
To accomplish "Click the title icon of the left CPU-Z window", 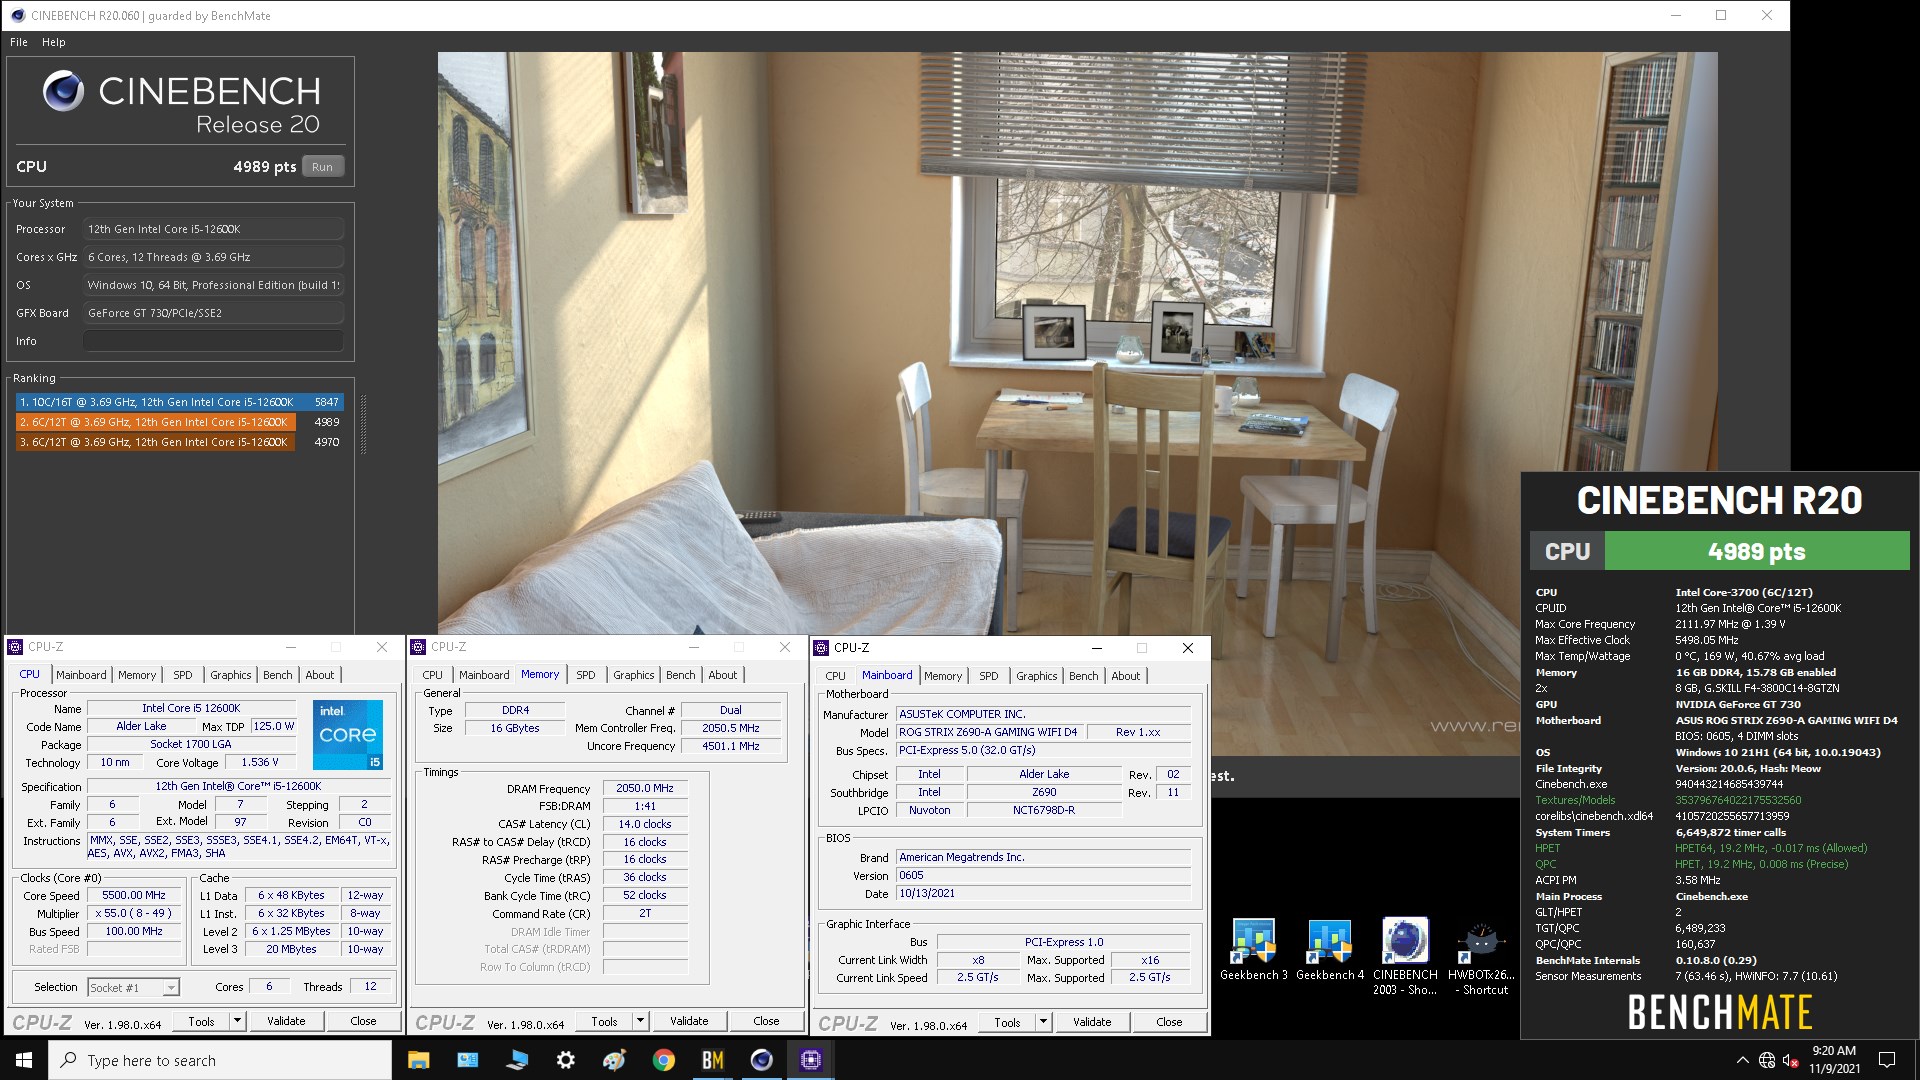I will click(16, 647).
